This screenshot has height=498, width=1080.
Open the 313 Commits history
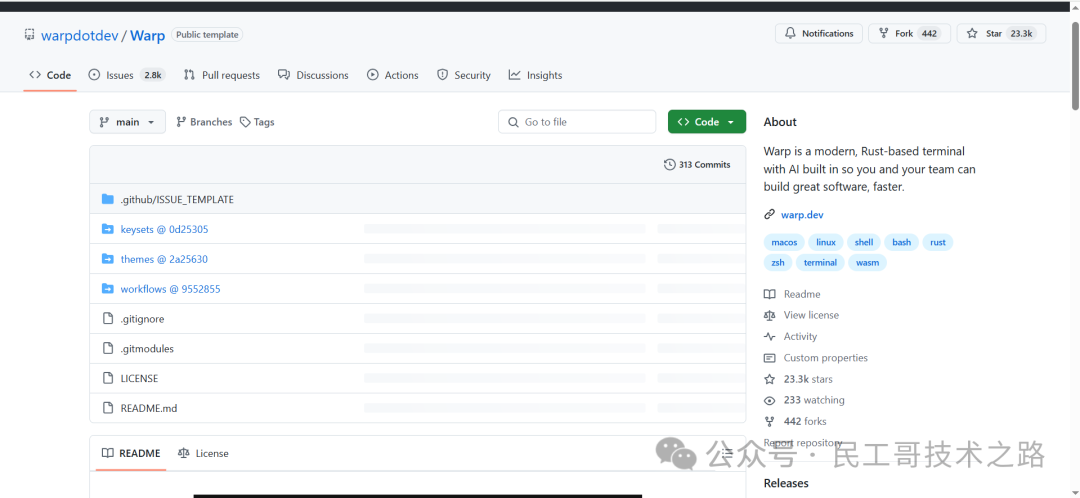(x=697, y=165)
